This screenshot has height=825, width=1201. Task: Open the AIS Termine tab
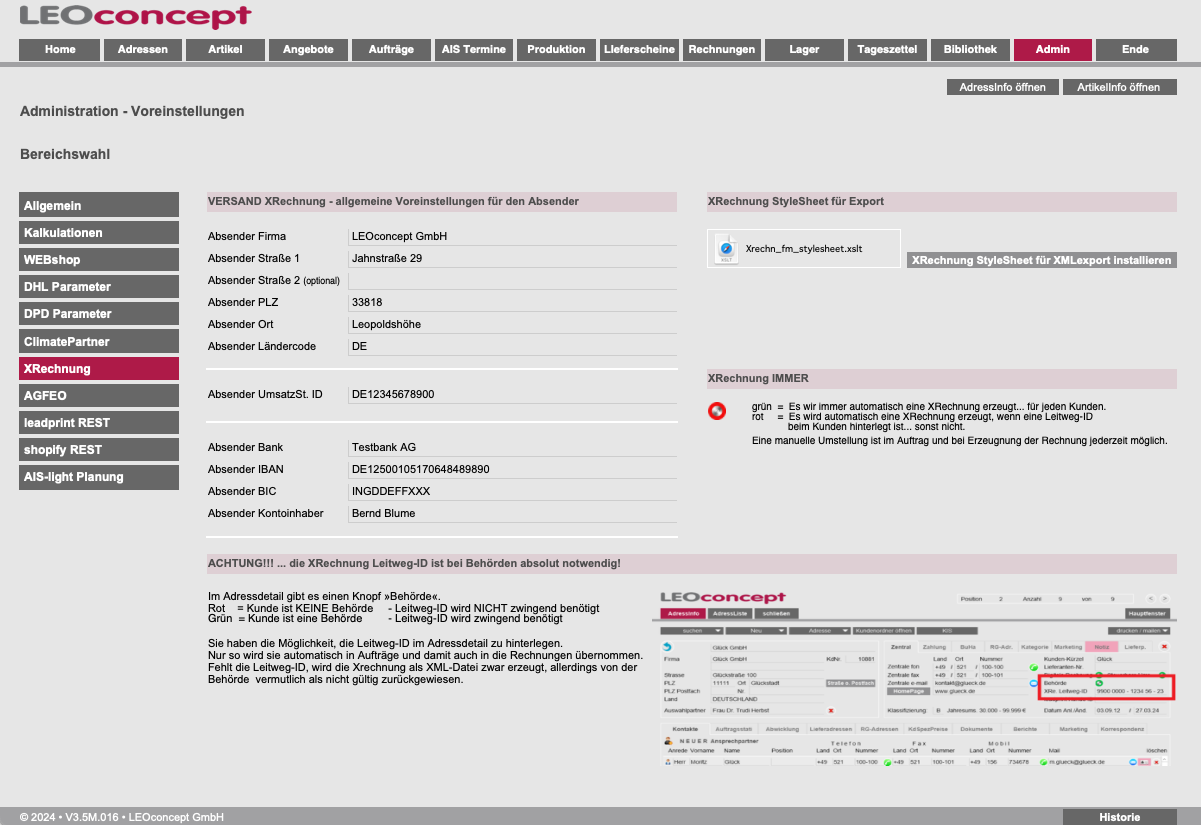pyautogui.click(x=474, y=49)
